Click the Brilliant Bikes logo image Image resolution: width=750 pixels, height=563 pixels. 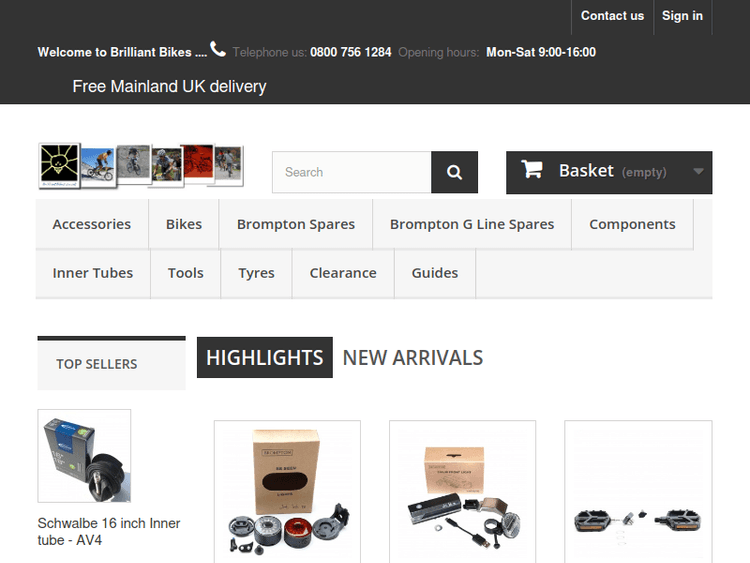point(141,166)
